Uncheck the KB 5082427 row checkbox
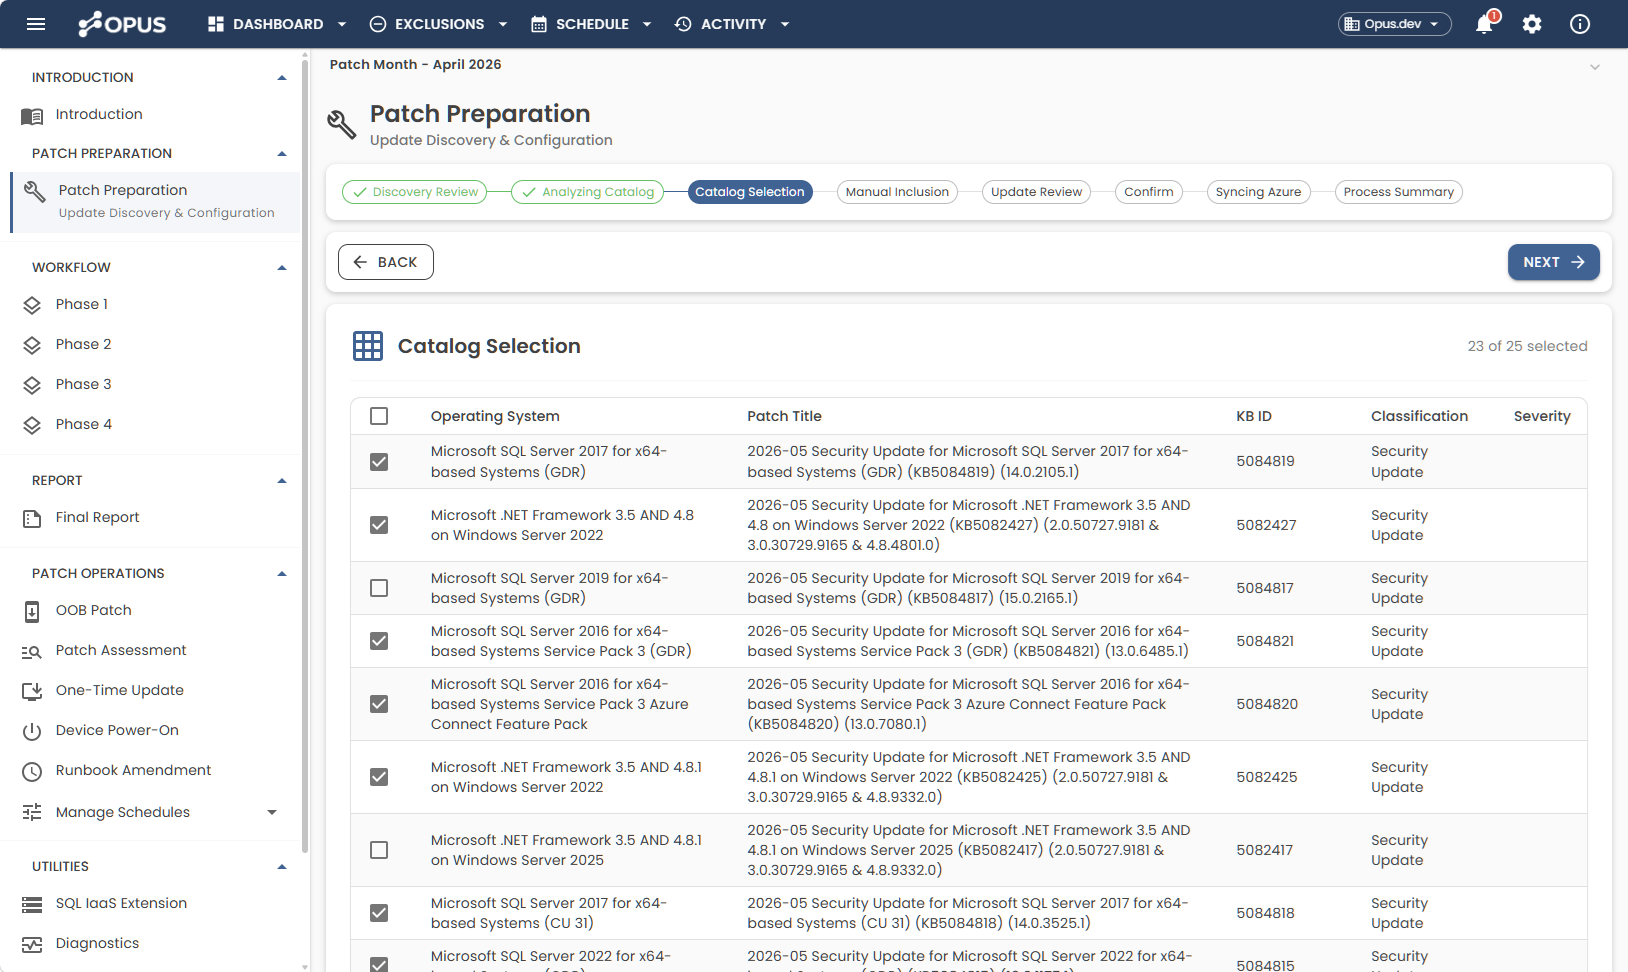1628x972 pixels. click(x=379, y=525)
